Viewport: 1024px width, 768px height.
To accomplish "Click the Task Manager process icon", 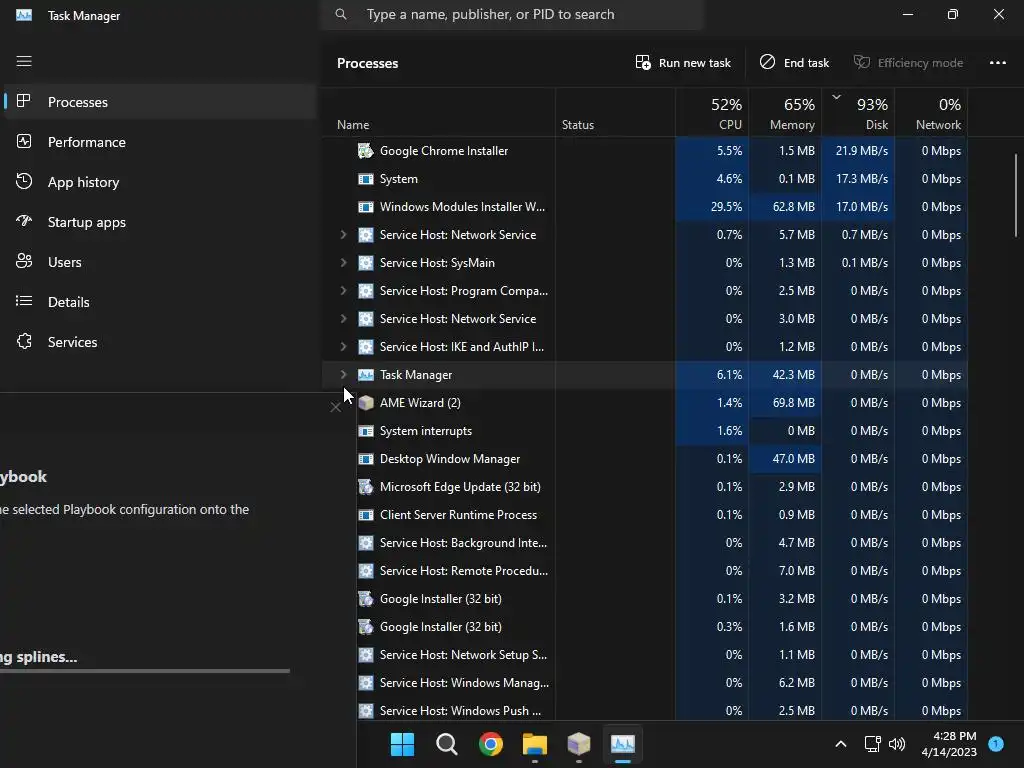I will (366, 375).
